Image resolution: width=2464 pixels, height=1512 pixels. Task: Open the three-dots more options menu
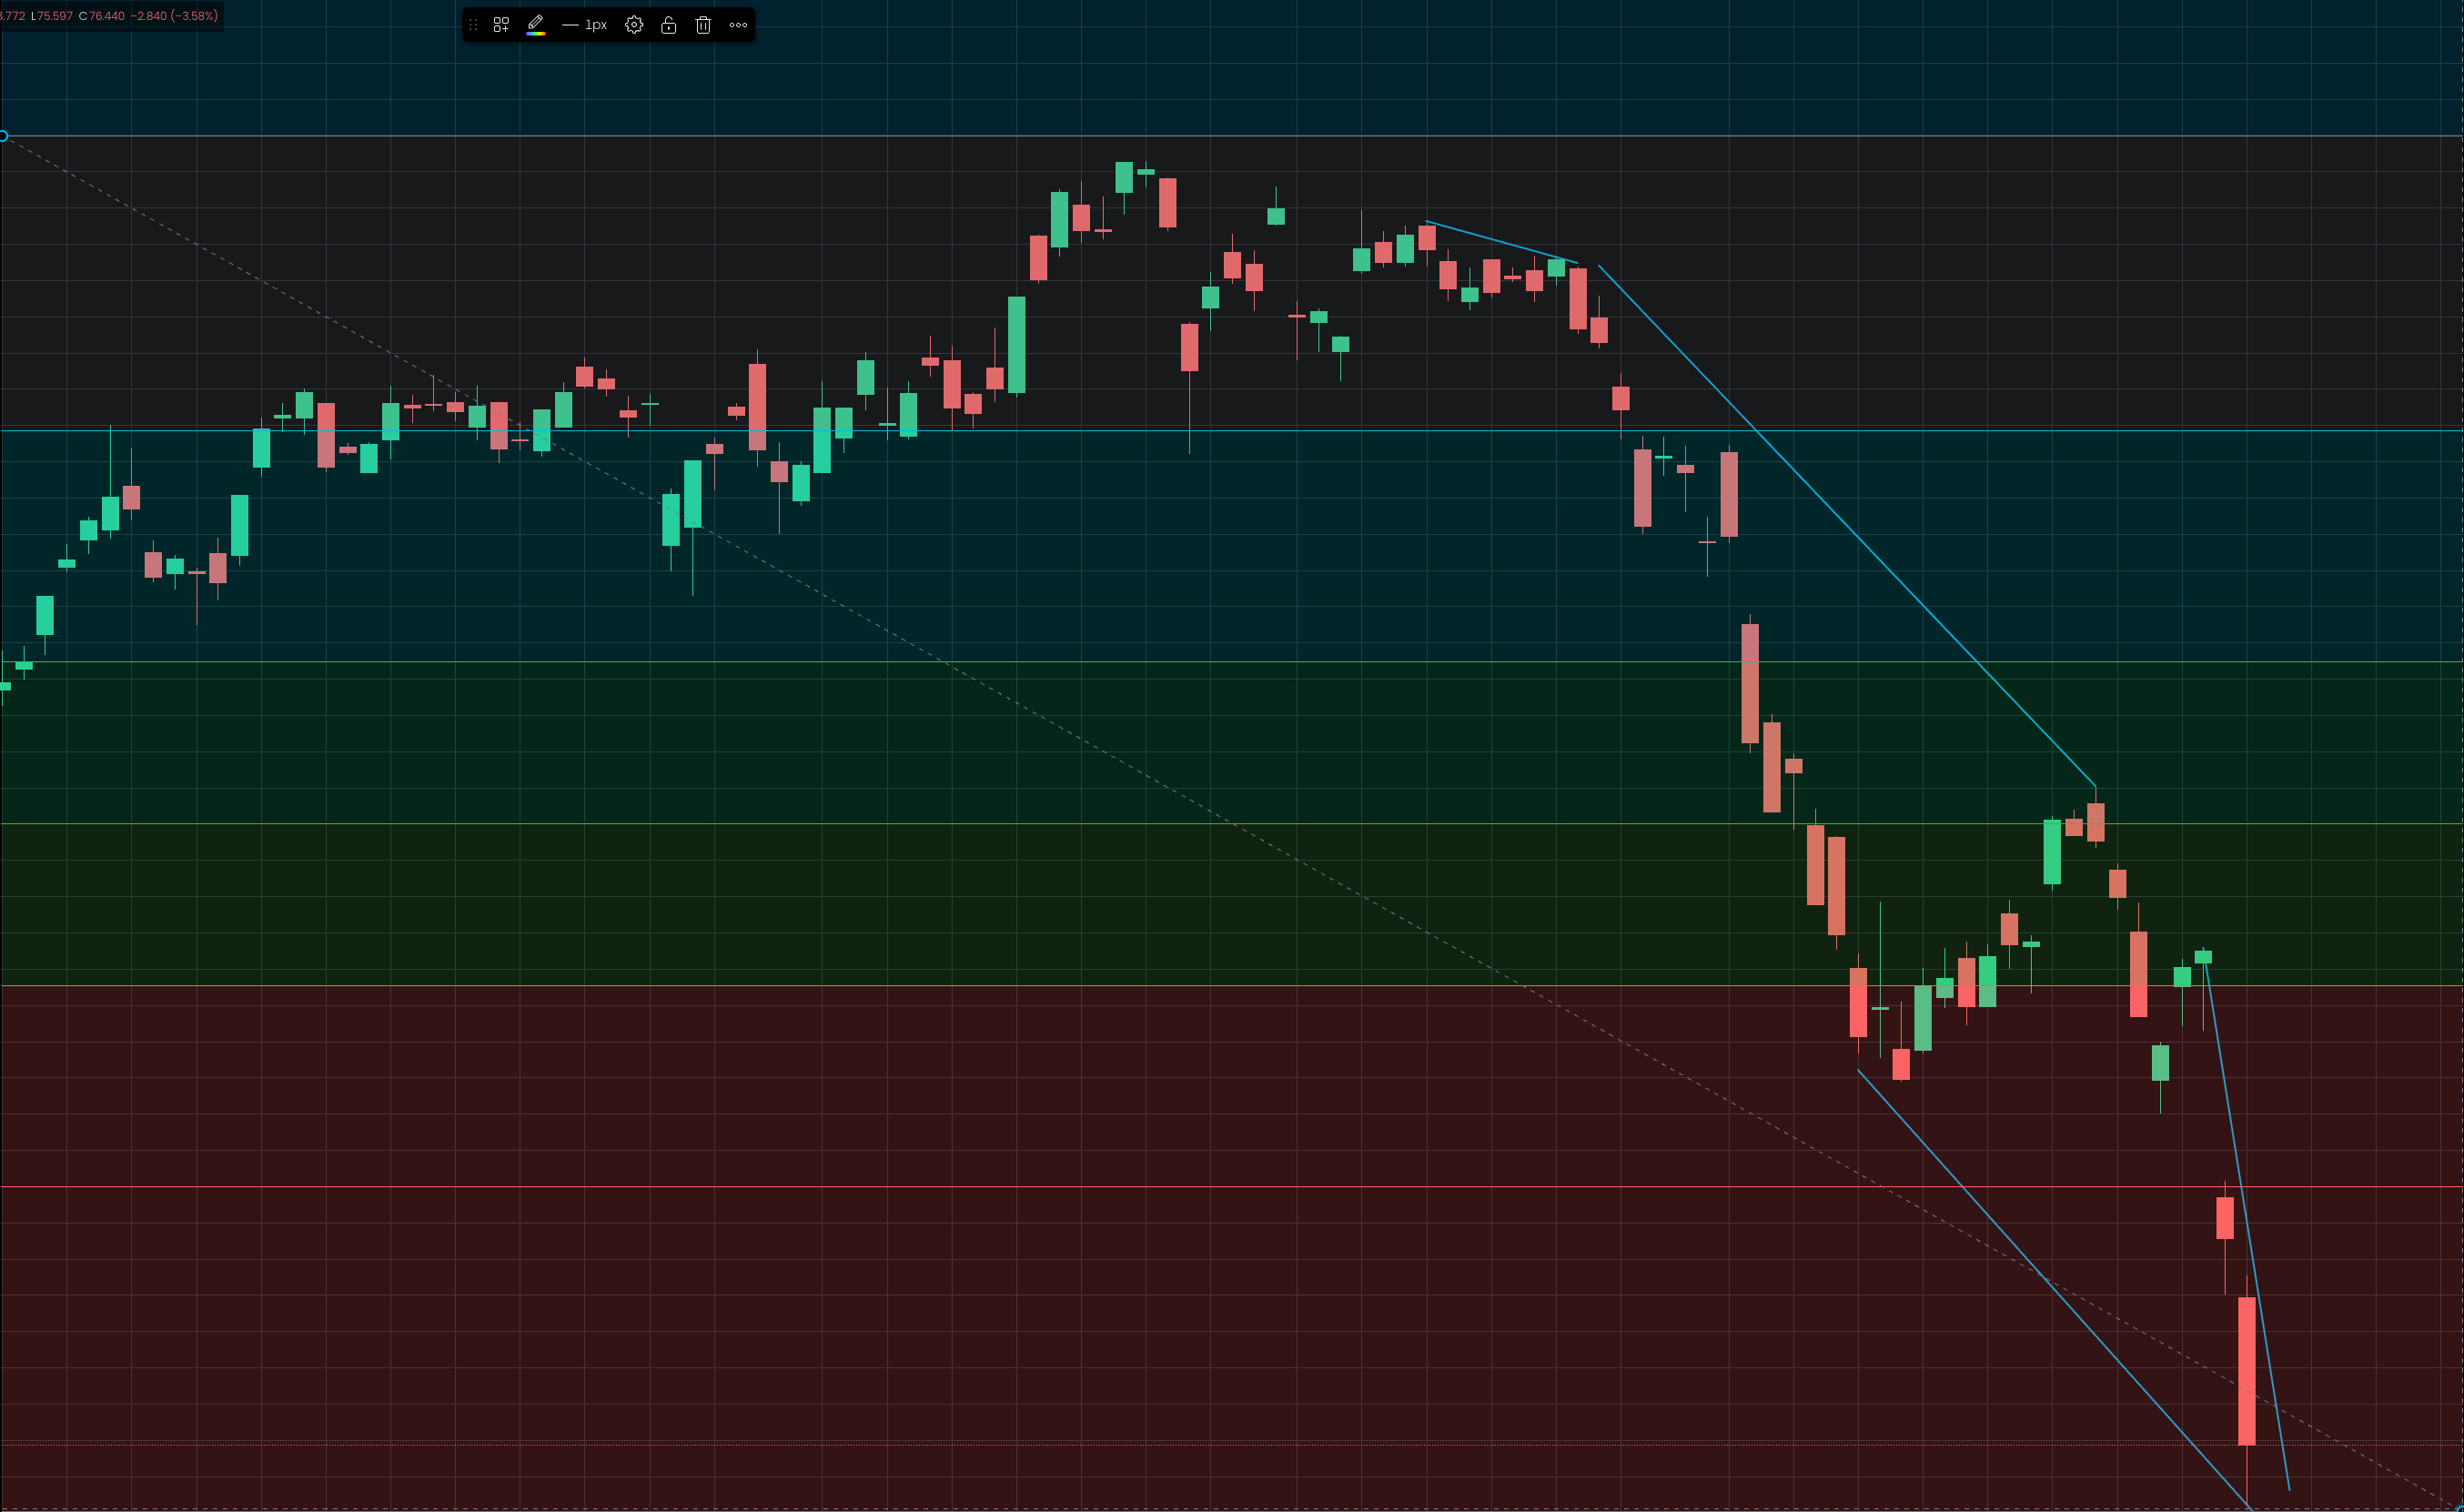point(738,25)
